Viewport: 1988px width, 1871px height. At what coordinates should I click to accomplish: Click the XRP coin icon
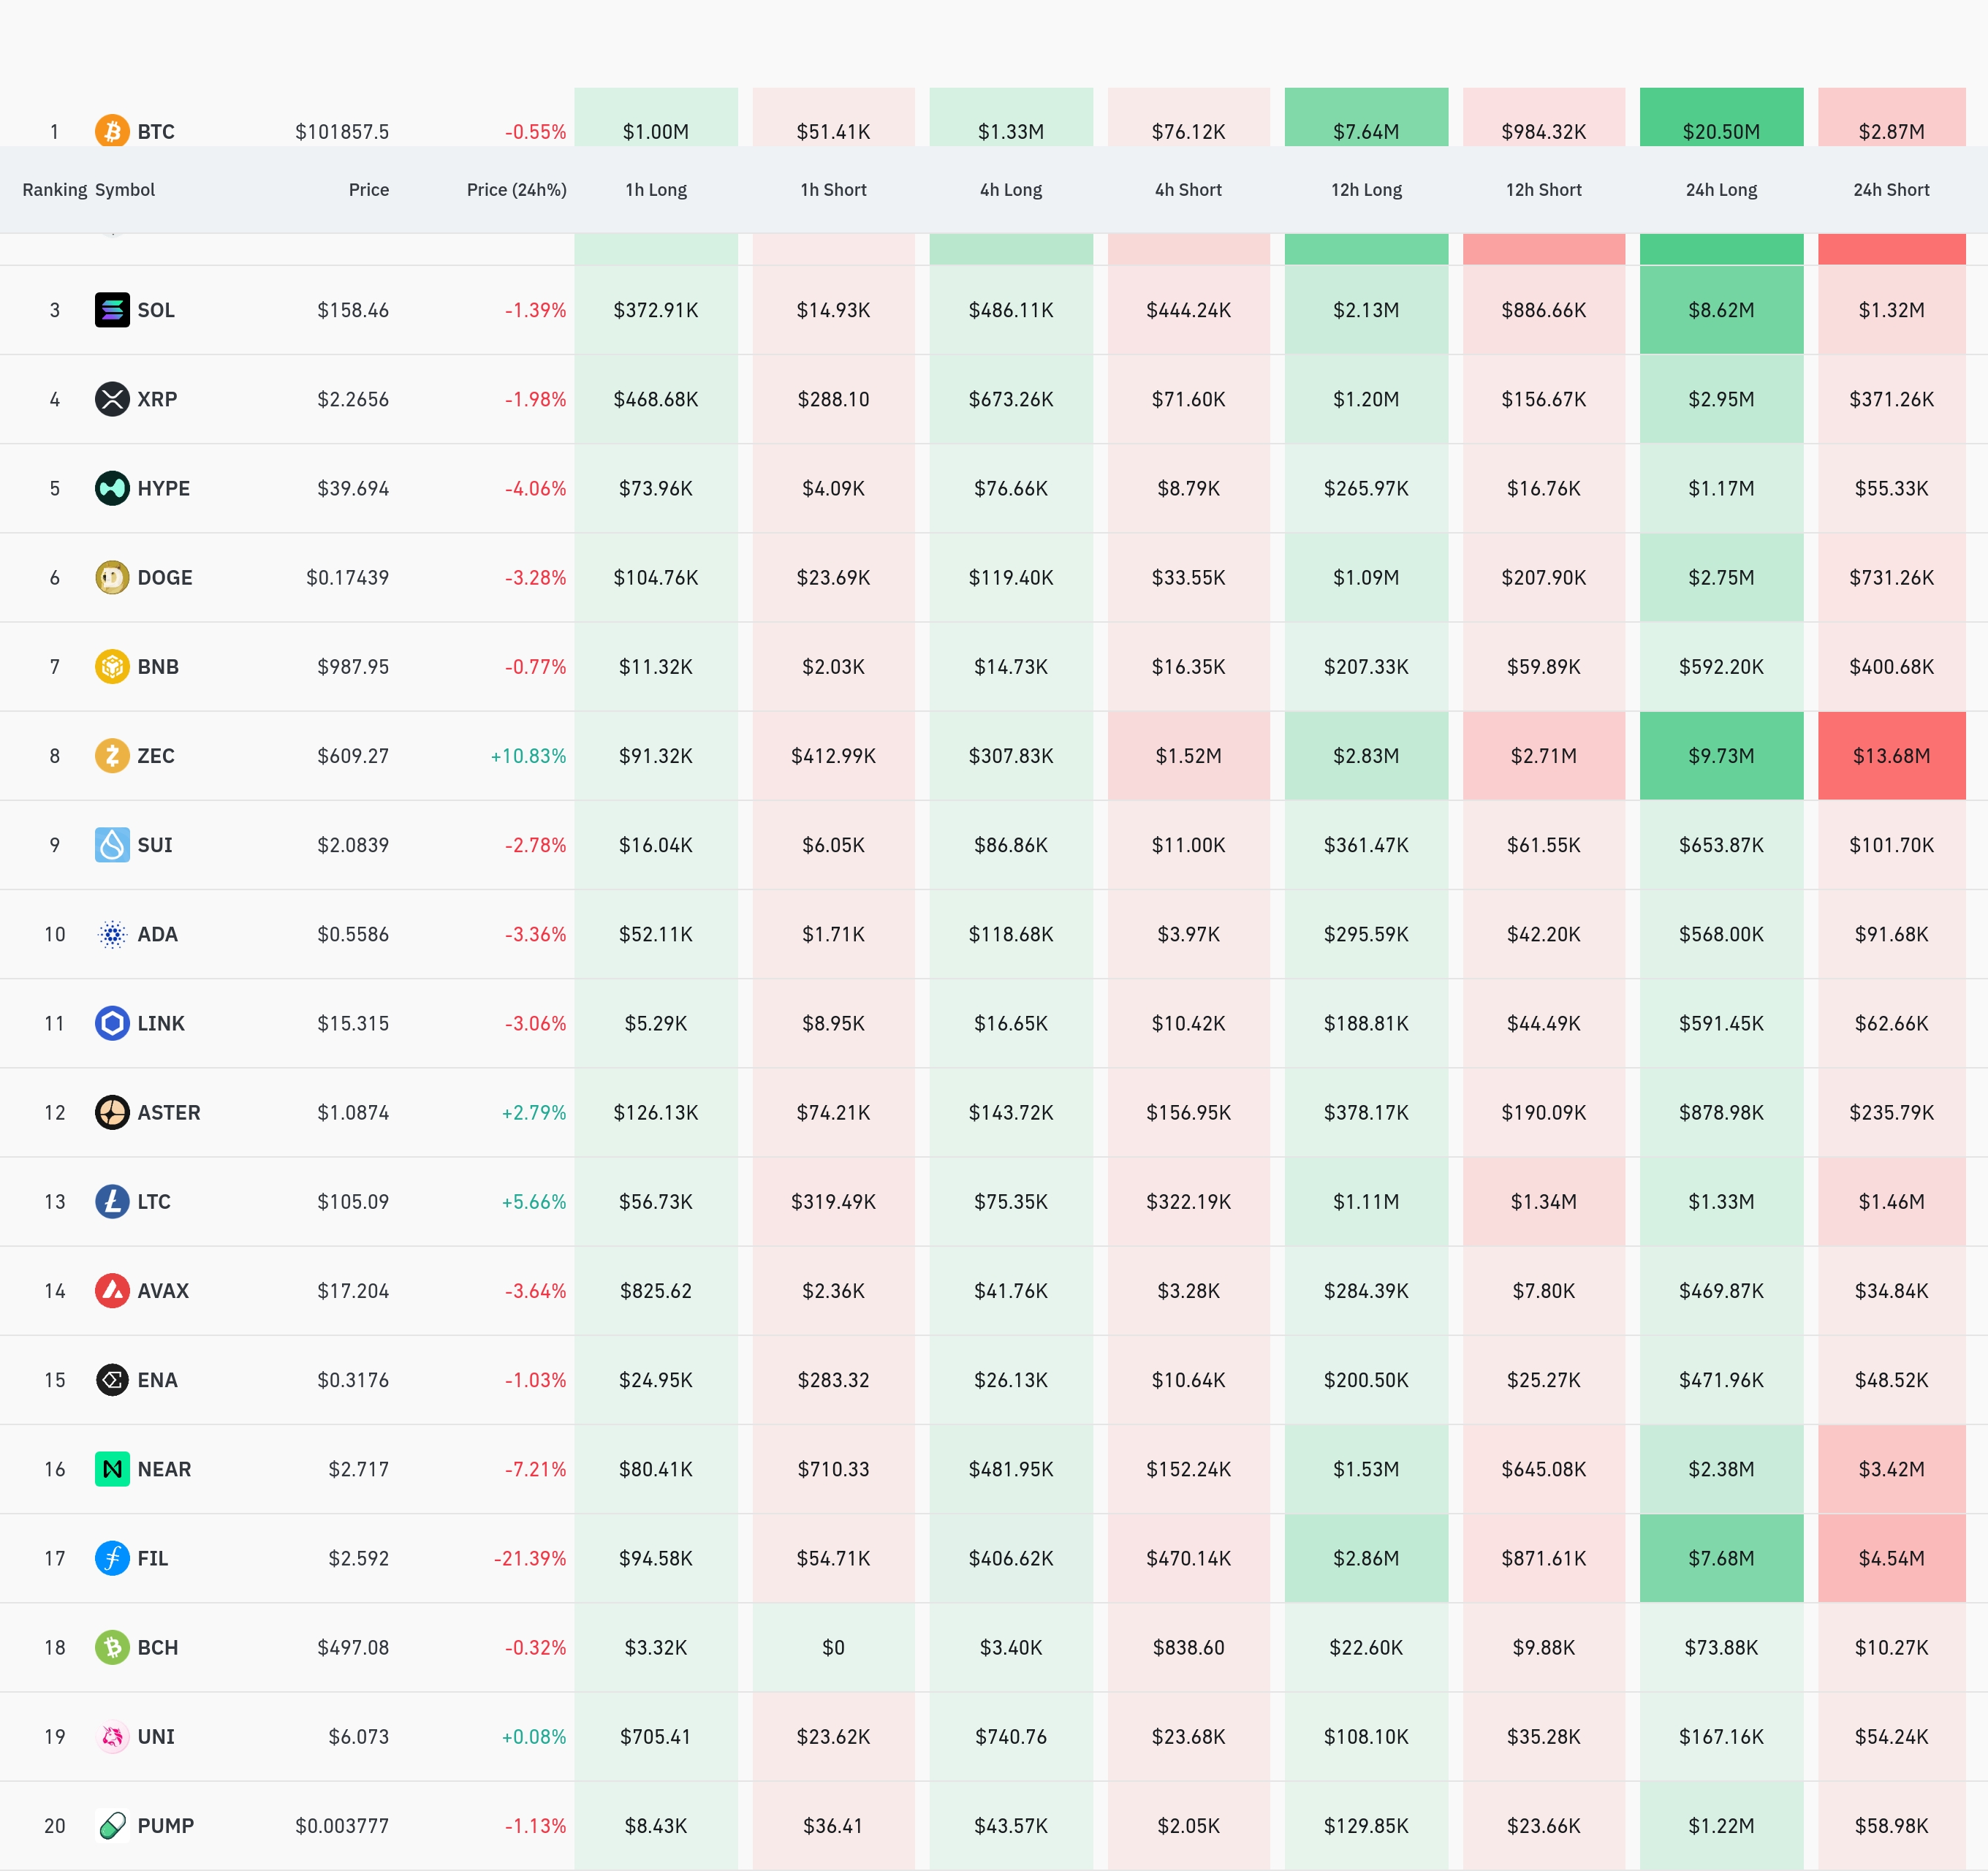point(112,399)
